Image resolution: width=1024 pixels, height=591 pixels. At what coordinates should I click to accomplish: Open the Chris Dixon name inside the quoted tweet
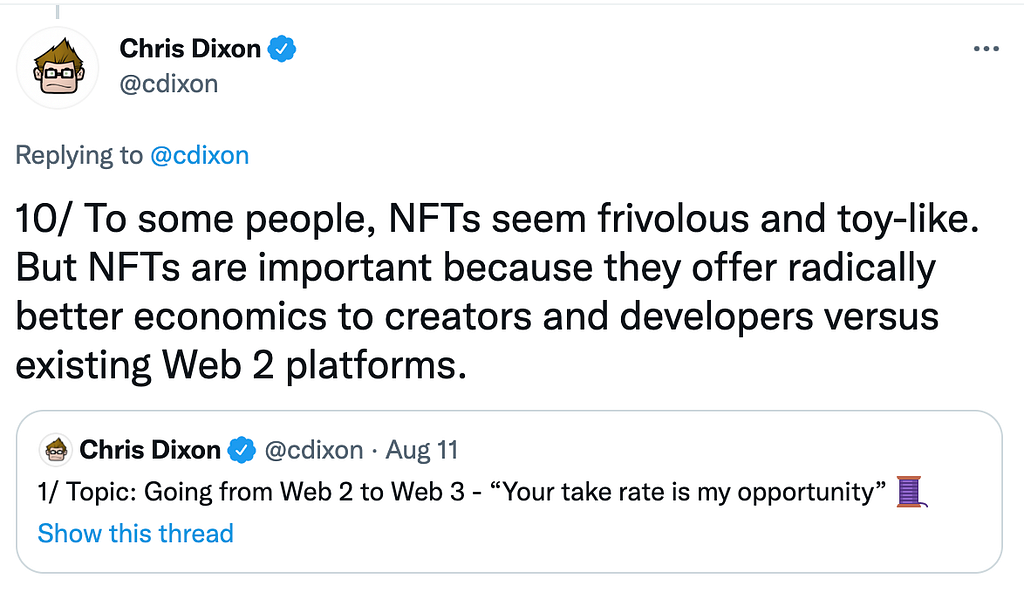tap(150, 450)
